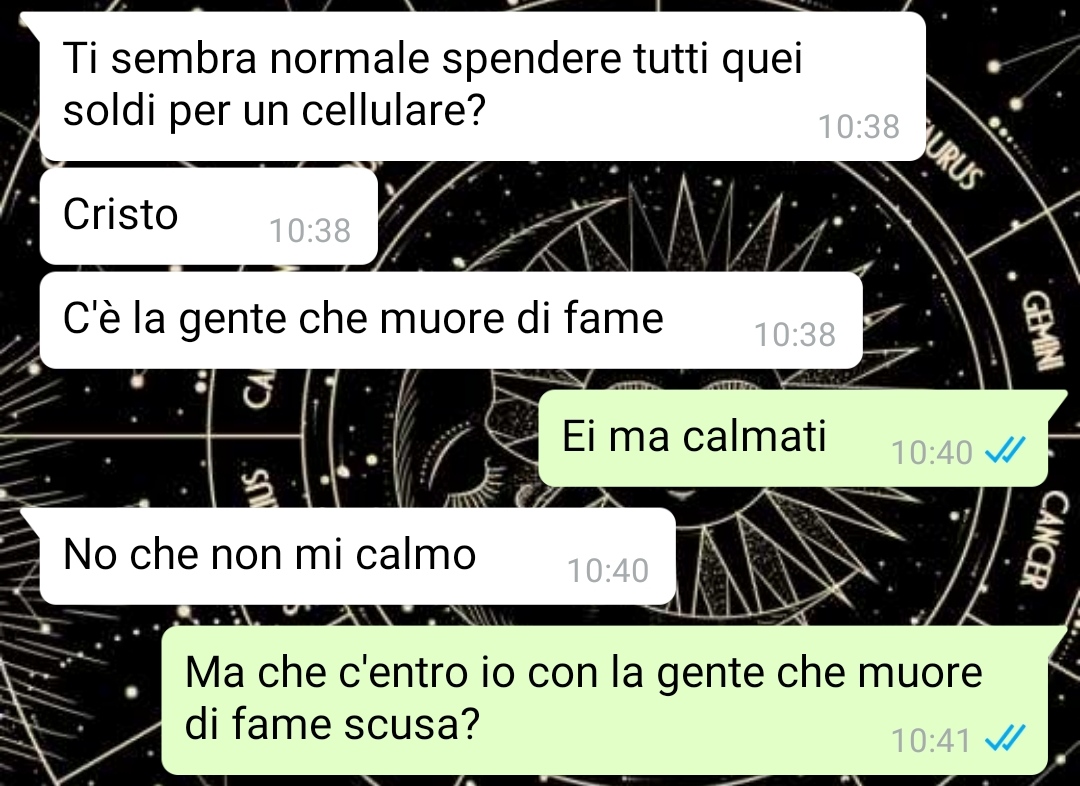
Task: Click the 10:40 timestamp on "Ei ma calmati"
Action: 931,453
